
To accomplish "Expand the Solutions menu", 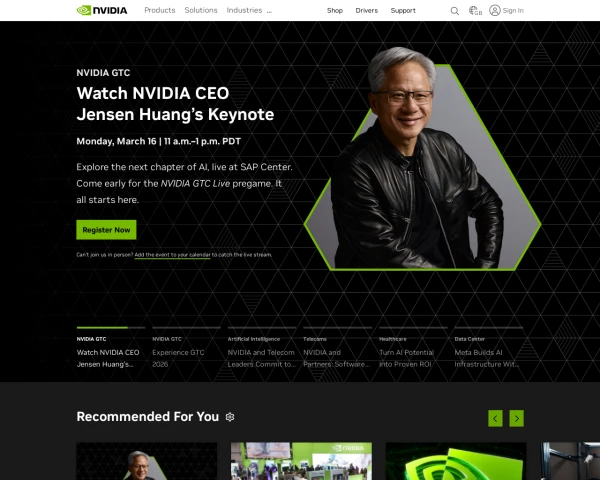I will click(201, 10).
